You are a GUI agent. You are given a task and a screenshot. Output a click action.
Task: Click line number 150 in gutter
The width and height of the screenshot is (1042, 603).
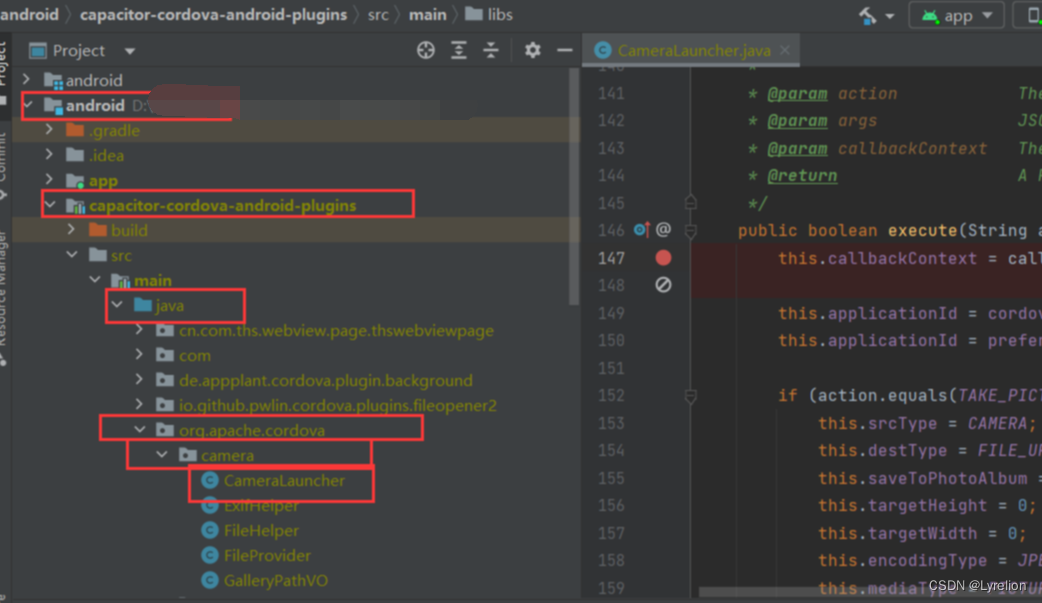click(x=611, y=340)
